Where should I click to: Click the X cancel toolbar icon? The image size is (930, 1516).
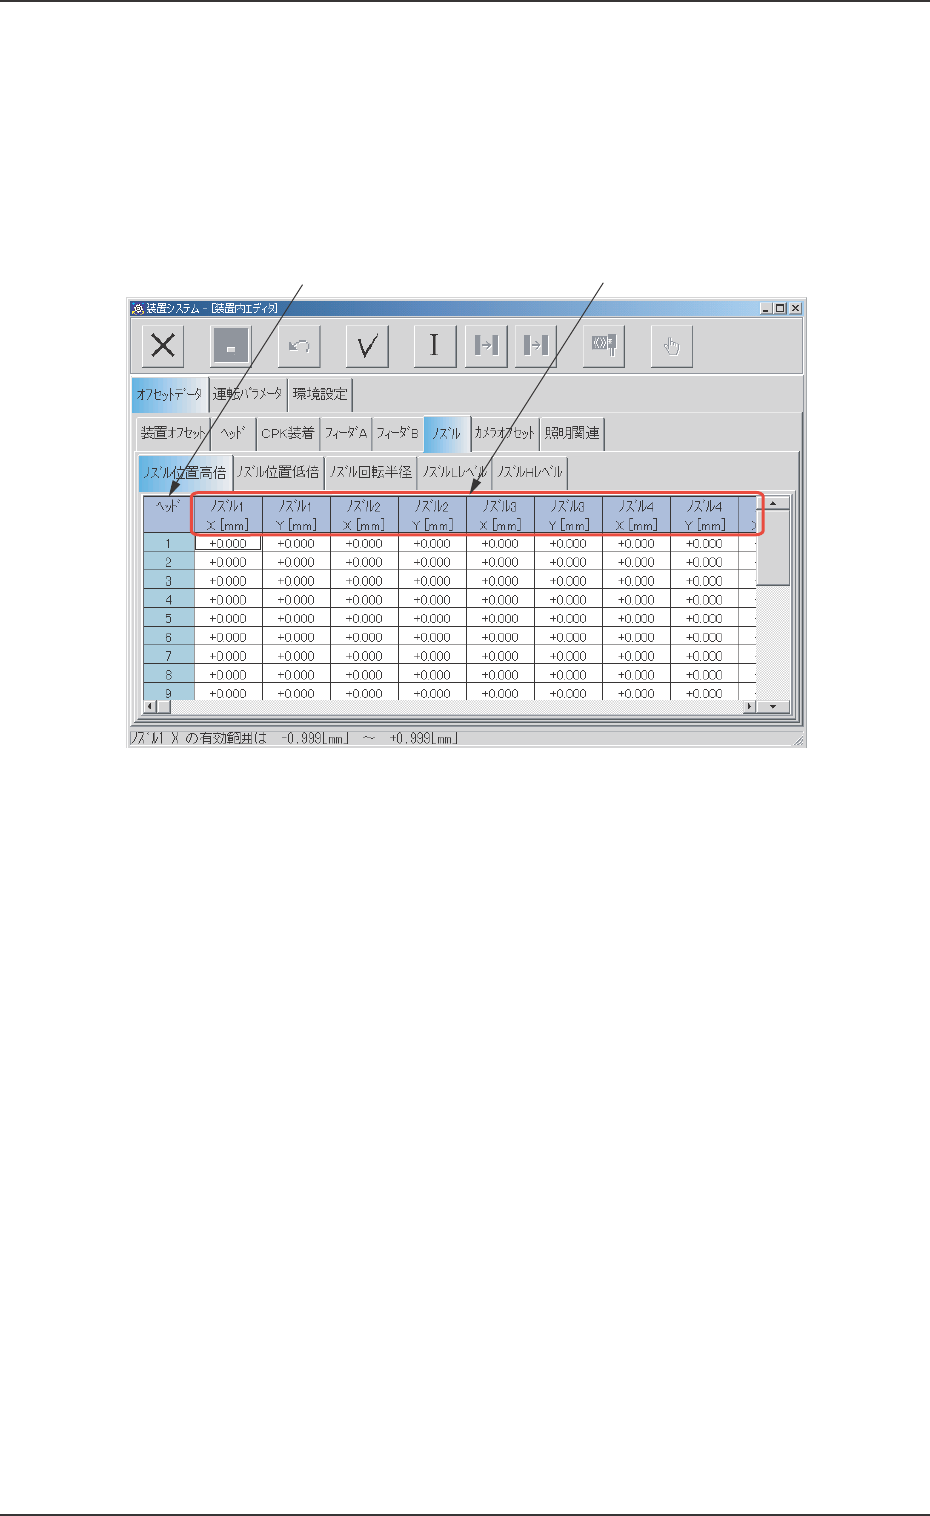point(162,346)
